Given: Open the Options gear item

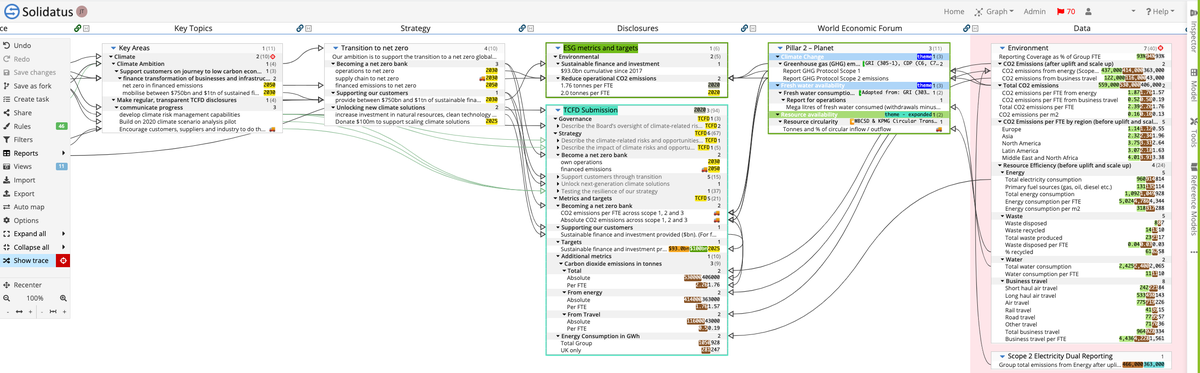Looking at the screenshot, I should tap(35, 220).
